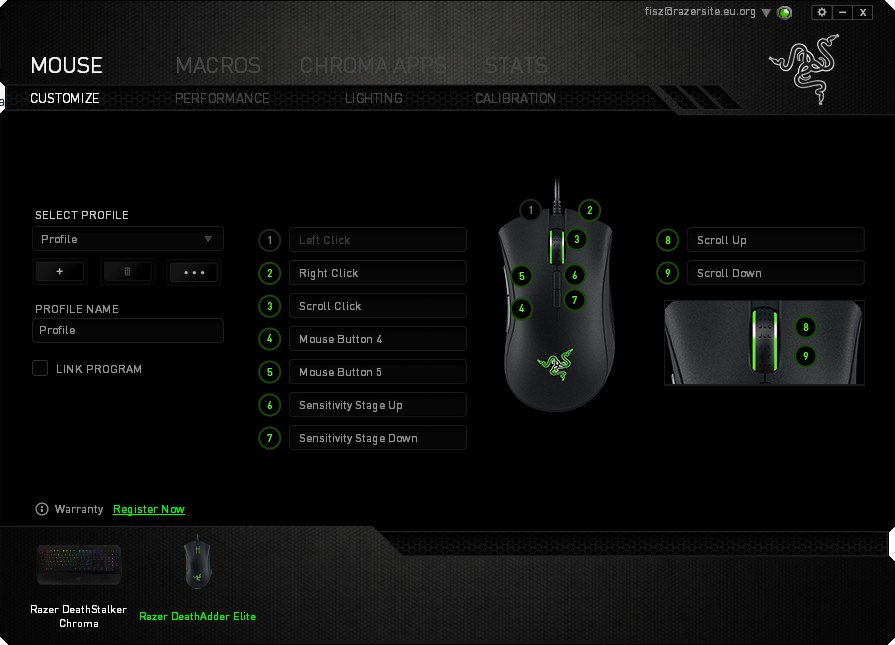Open the settings gear in title bar
The height and width of the screenshot is (645, 895).
pyautogui.click(x=822, y=12)
